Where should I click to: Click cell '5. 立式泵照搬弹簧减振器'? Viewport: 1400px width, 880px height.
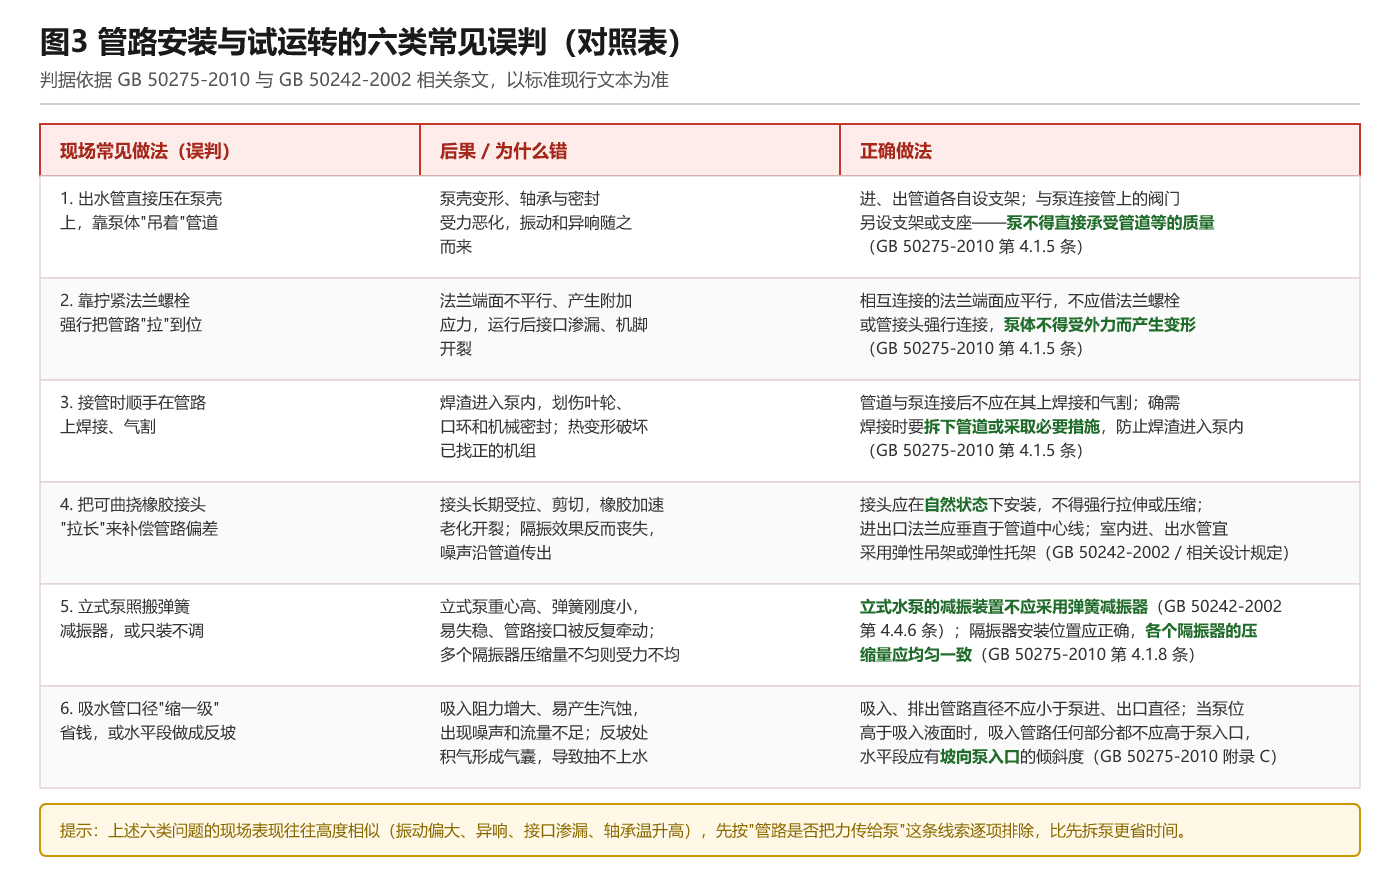[230, 635]
